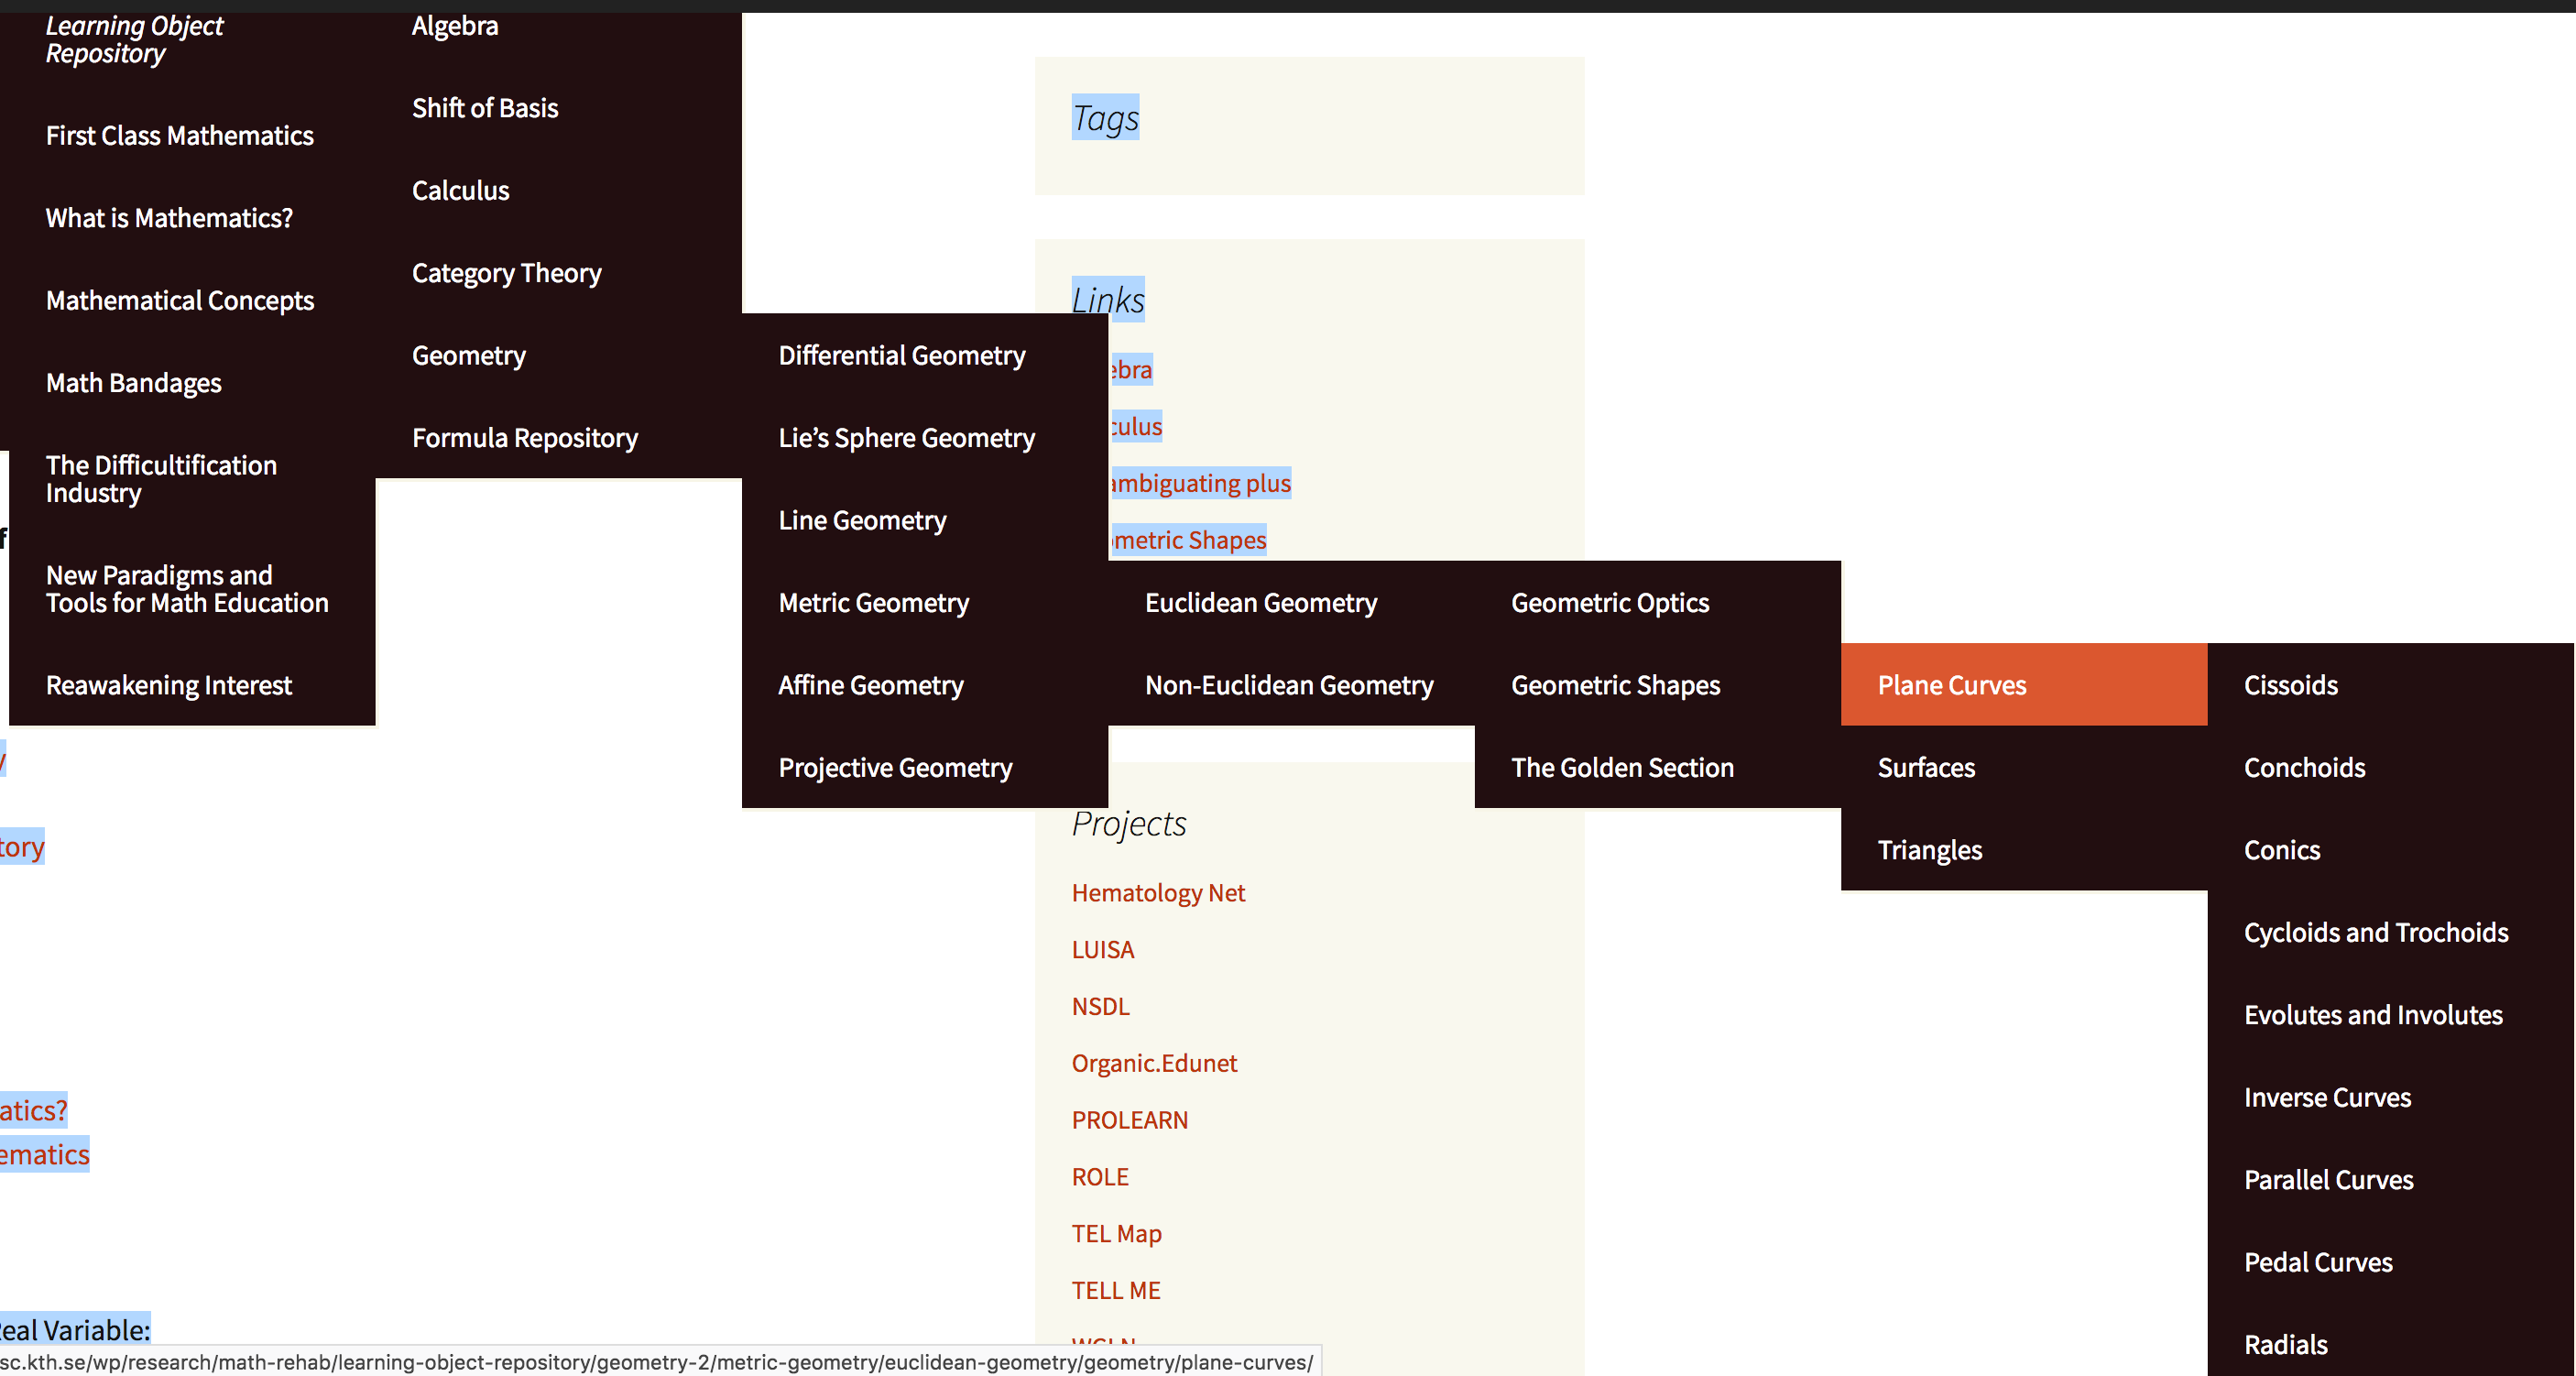The width and height of the screenshot is (2576, 1376).
Task: Follow the Hematology Net project link
Action: [1158, 893]
